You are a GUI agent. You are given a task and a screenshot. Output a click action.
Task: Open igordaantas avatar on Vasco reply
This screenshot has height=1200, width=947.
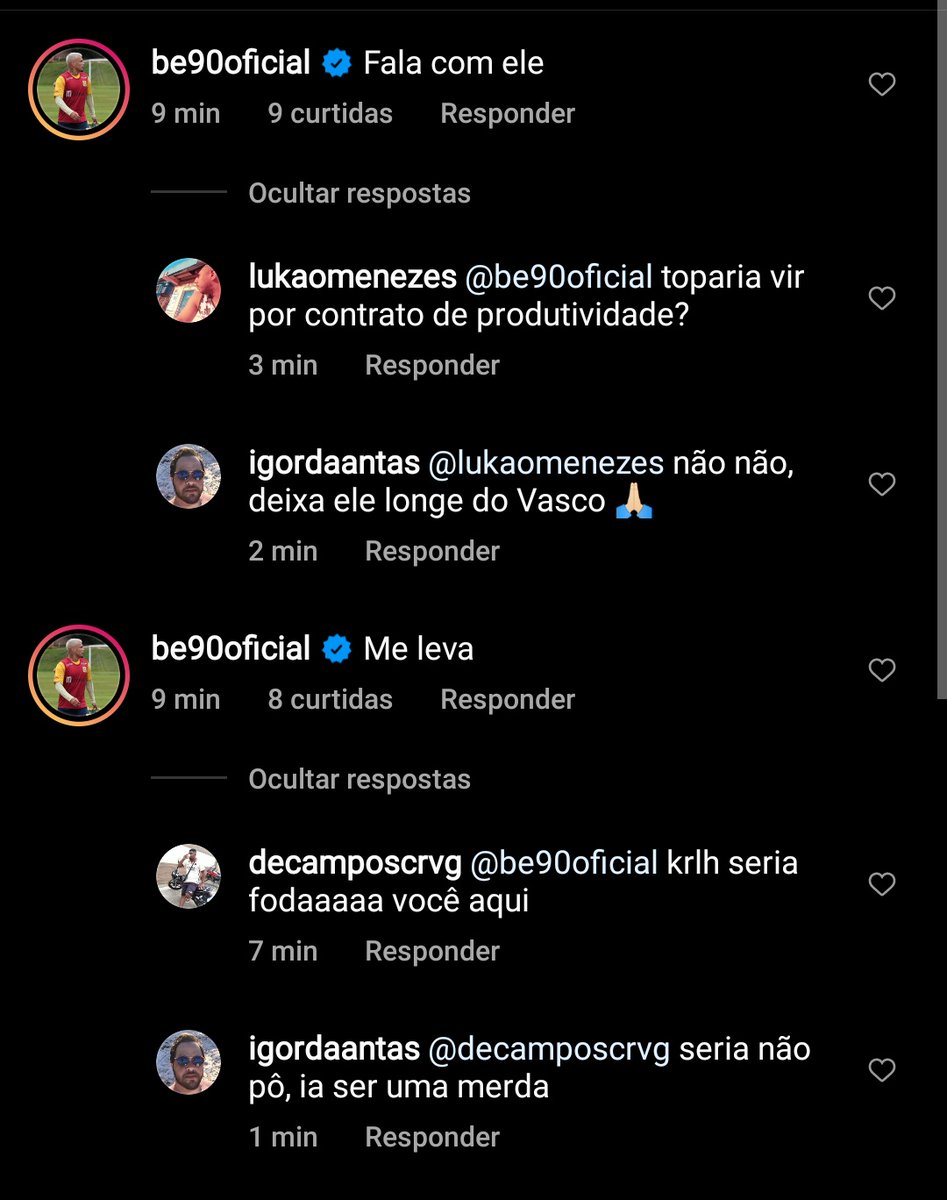coord(189,476)
